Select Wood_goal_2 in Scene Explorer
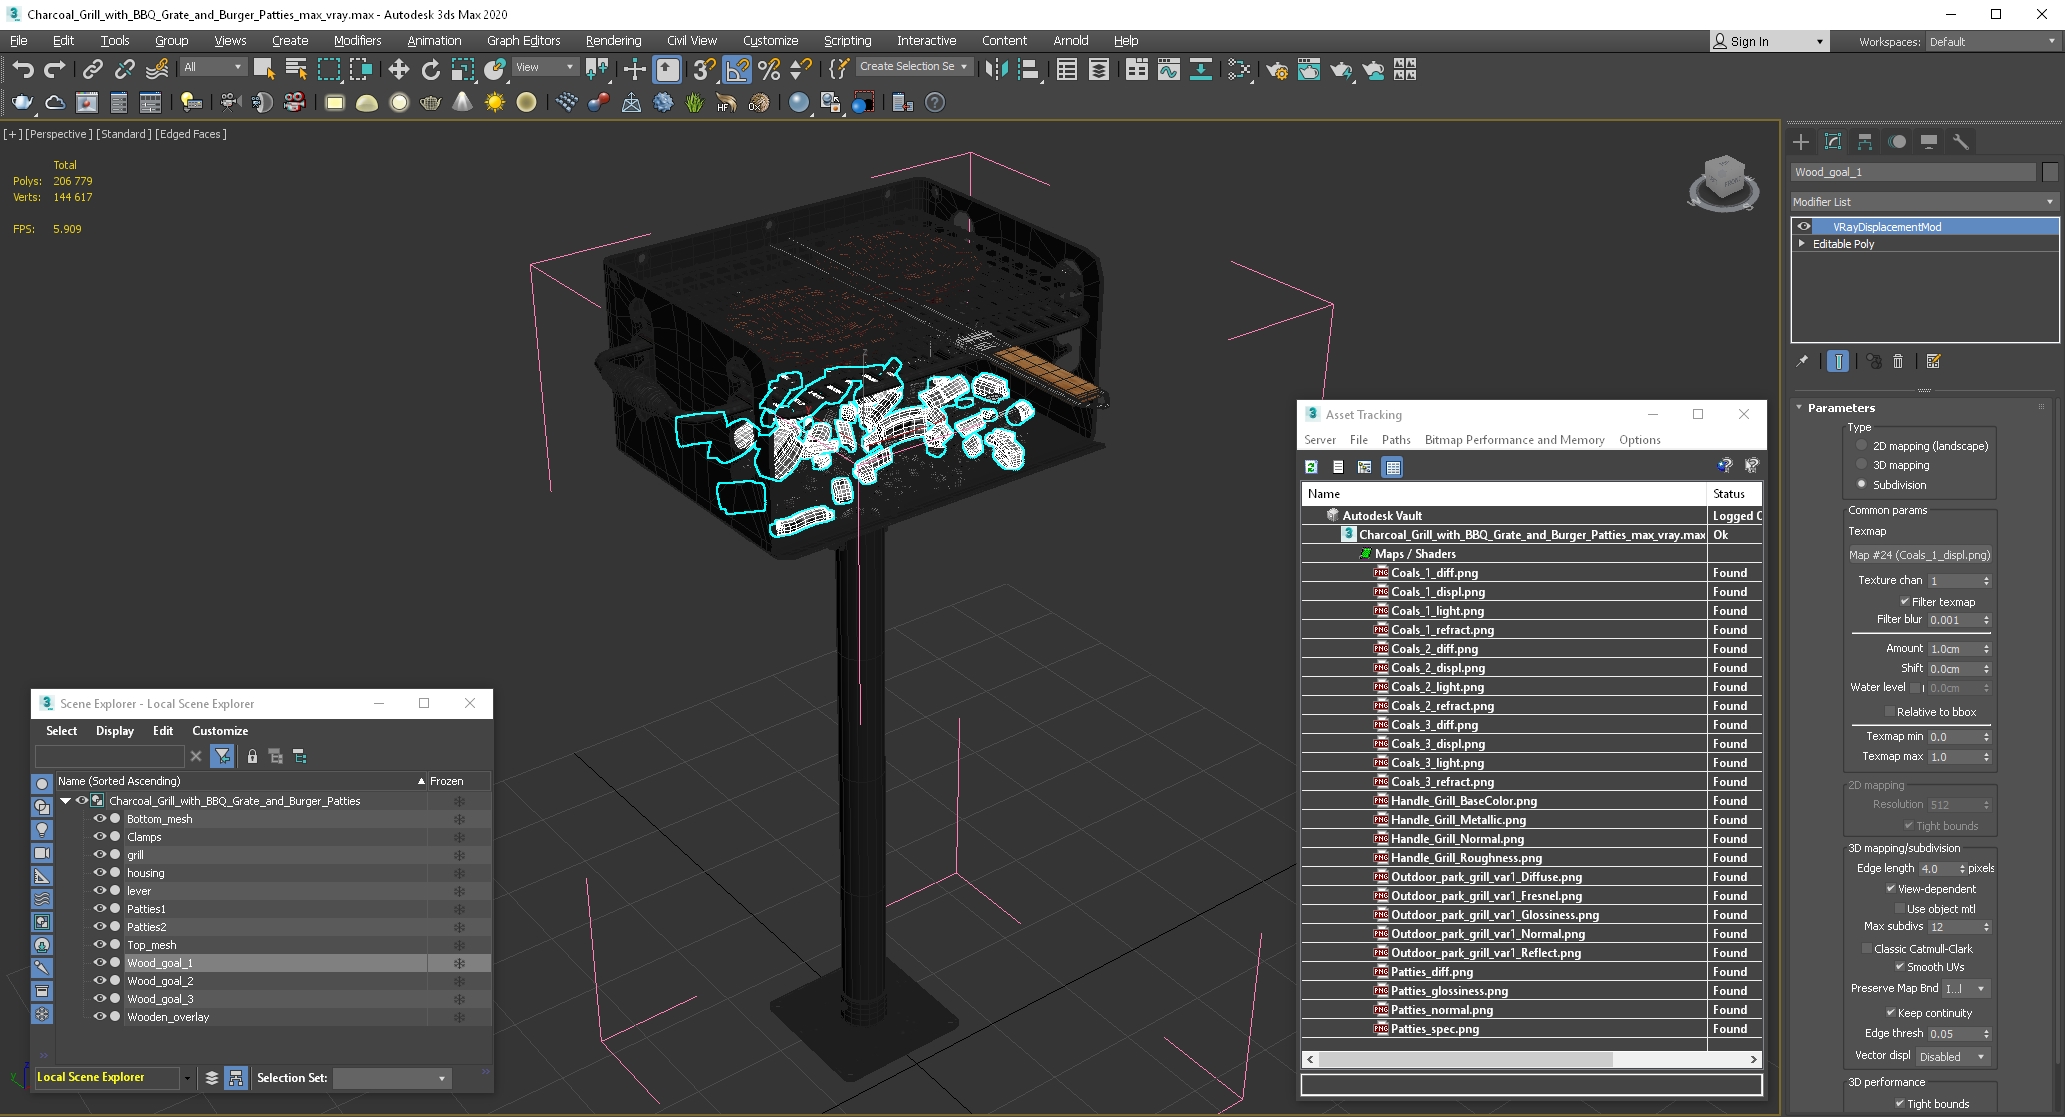Image resolution: width=2065 pixels, height=1117 pixels. coord(160,980)
